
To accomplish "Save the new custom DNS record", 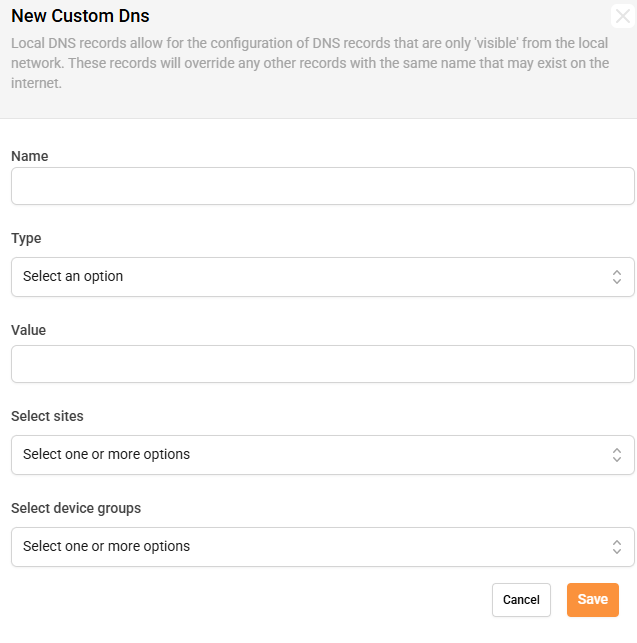I will pos(592,600).
